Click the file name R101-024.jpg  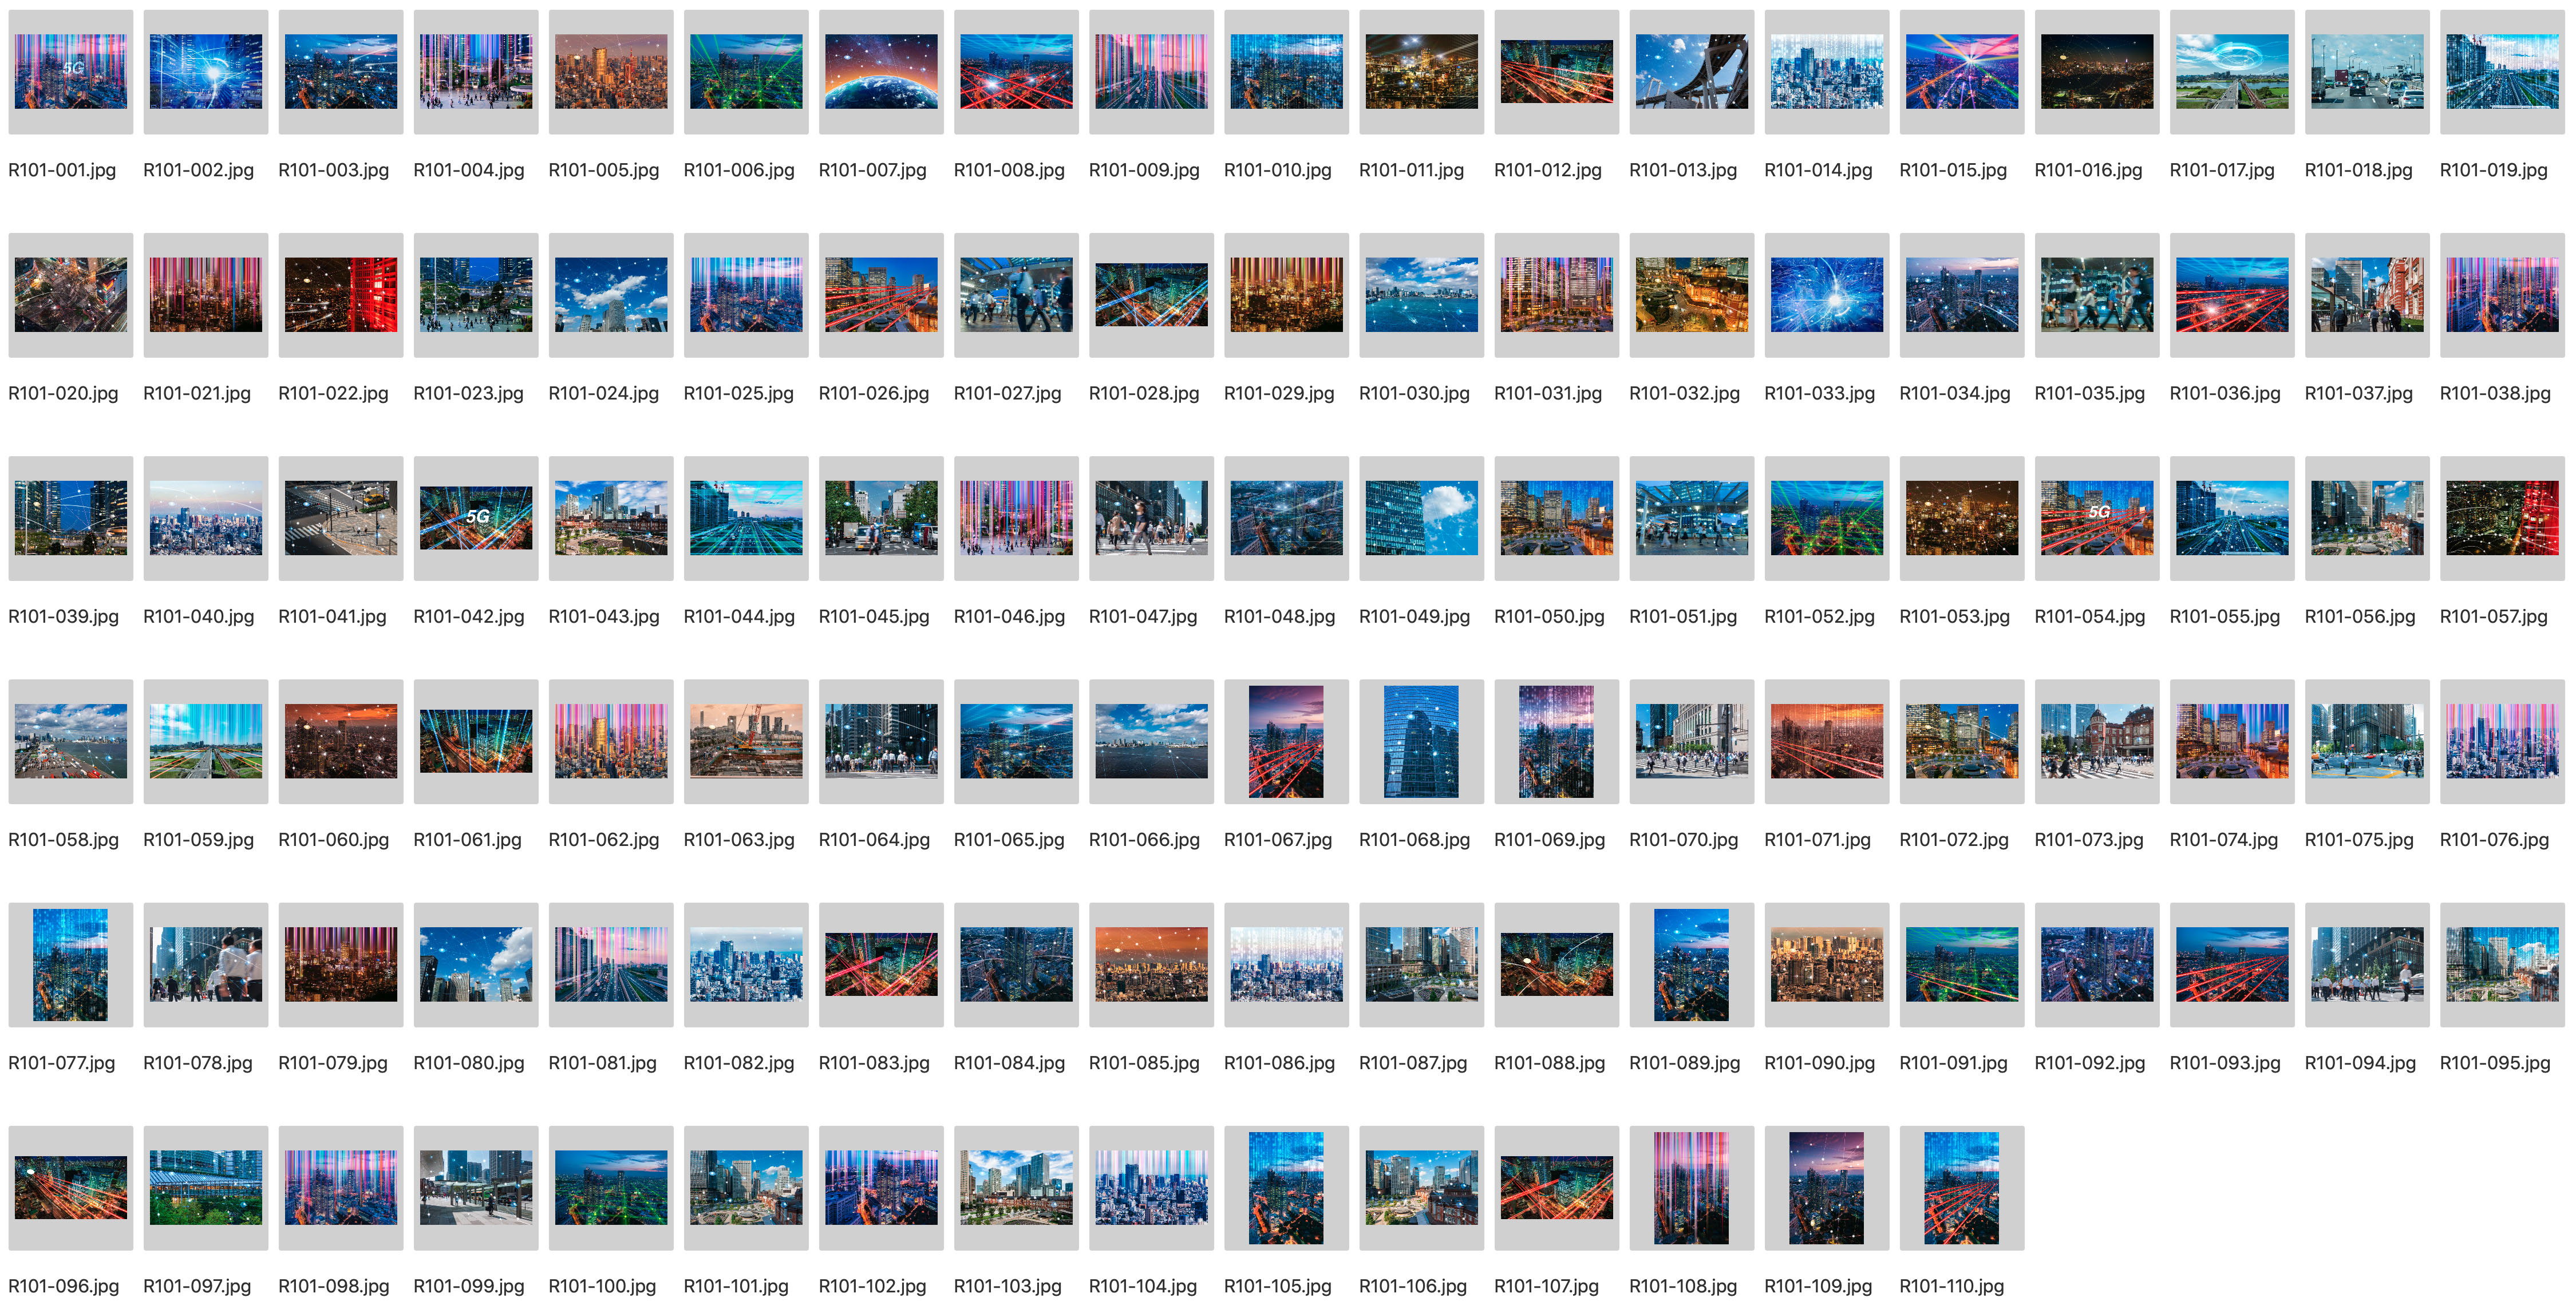pos(603,393)
